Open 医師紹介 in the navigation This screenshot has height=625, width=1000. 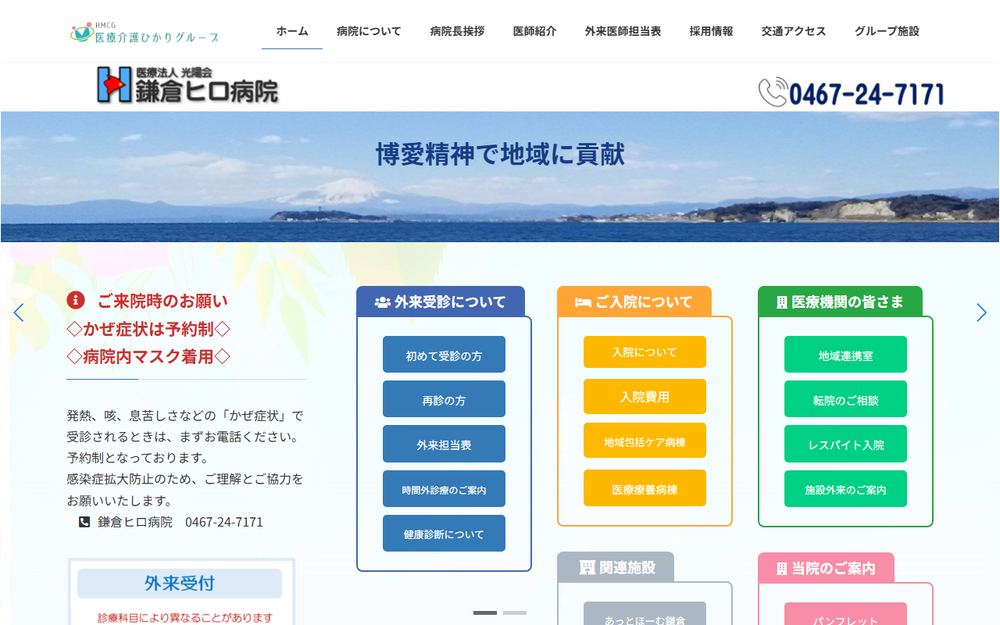point(535,31)
